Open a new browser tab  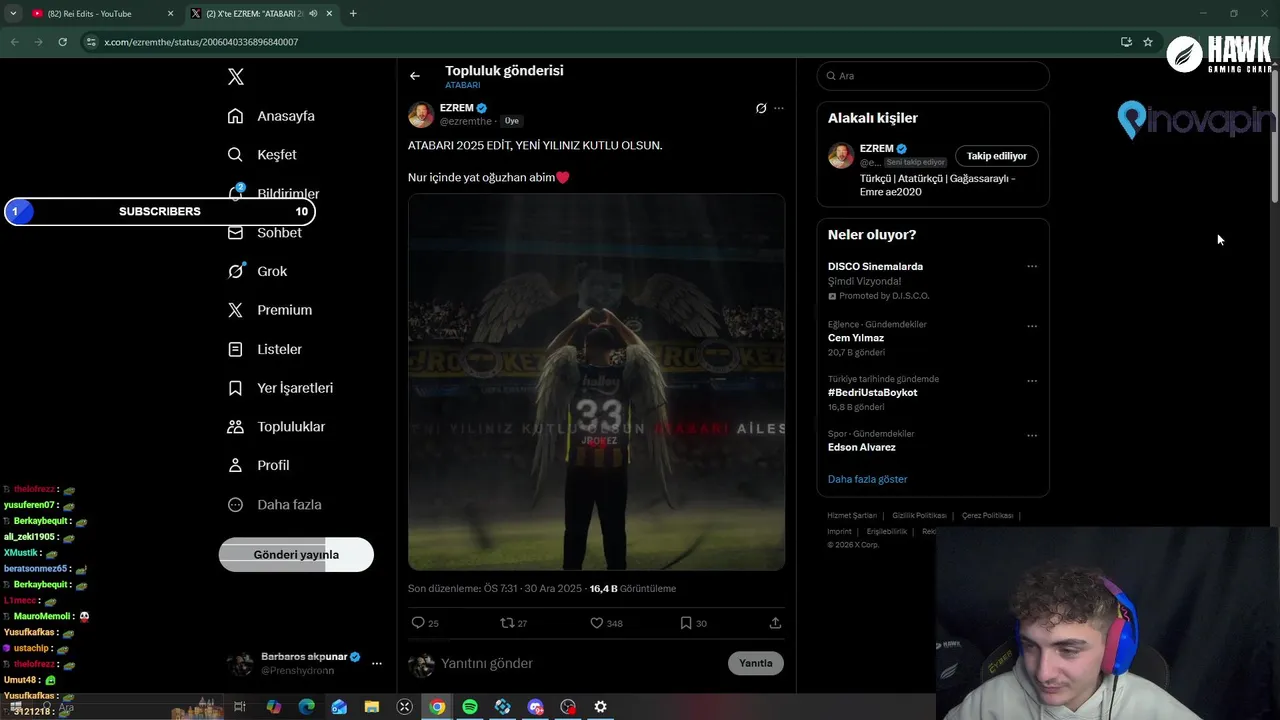point(353,14)
